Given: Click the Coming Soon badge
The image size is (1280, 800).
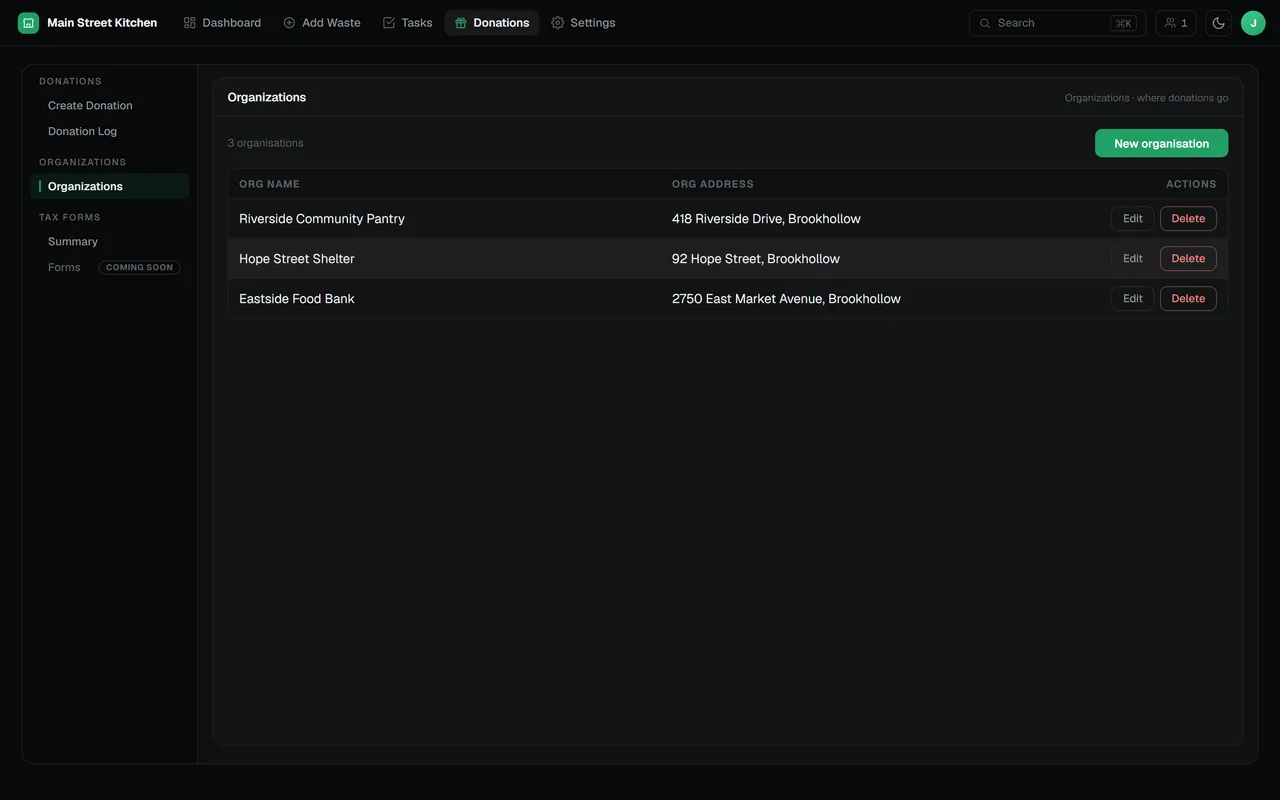Looking at the screenshot, I should point(139,267).
